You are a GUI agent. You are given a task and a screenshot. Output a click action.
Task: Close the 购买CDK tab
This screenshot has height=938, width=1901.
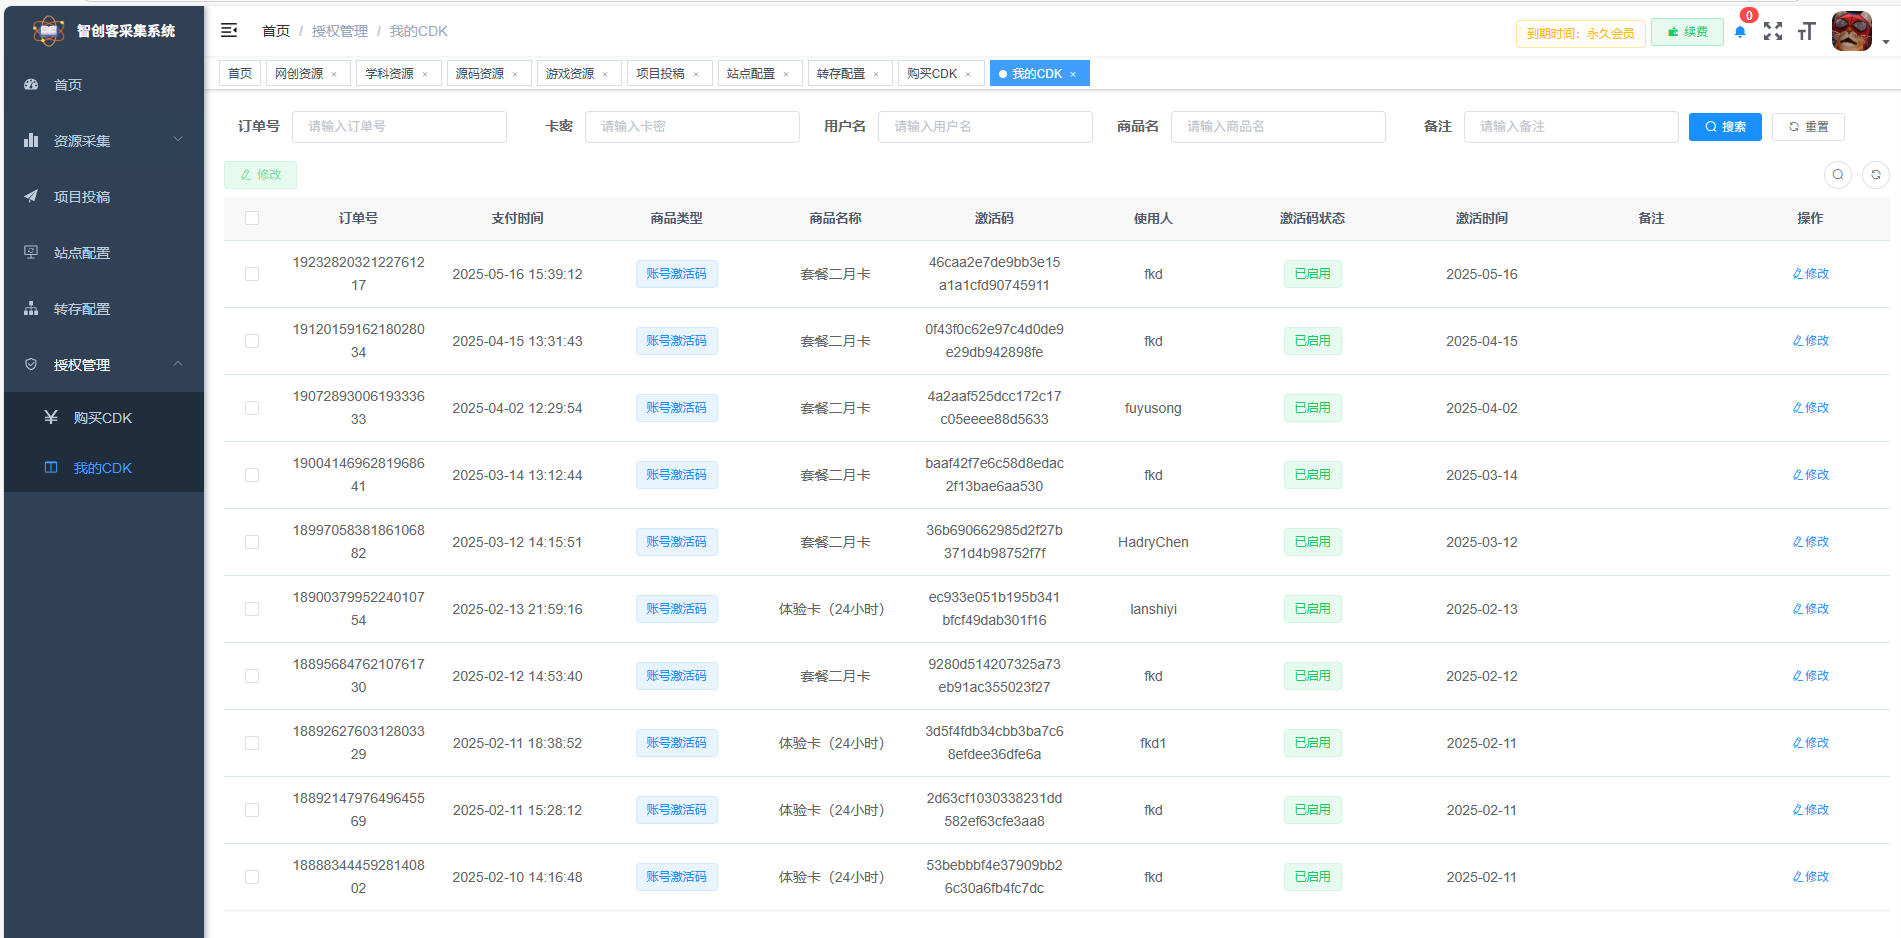tap(968, 74)
